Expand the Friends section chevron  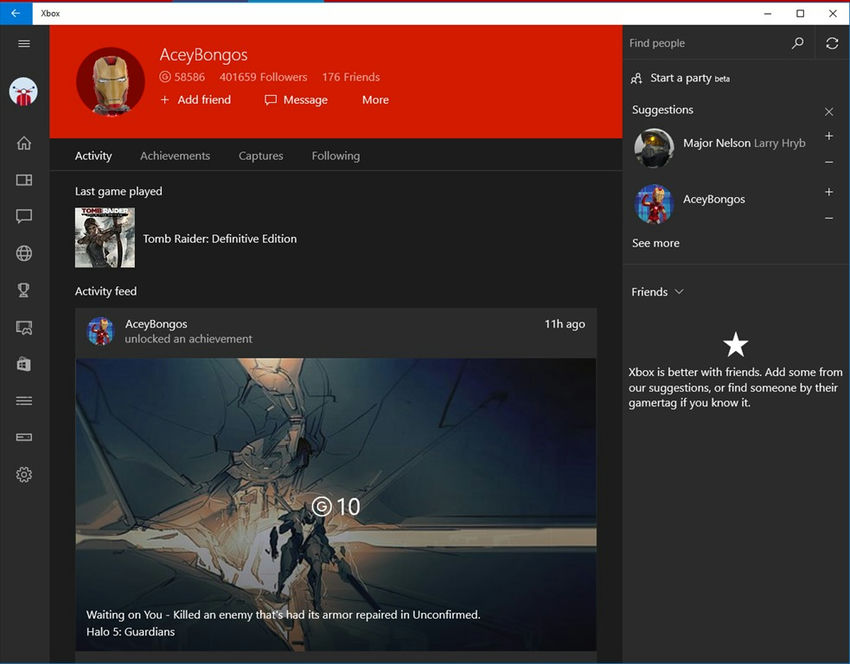(x=679, y=292)
